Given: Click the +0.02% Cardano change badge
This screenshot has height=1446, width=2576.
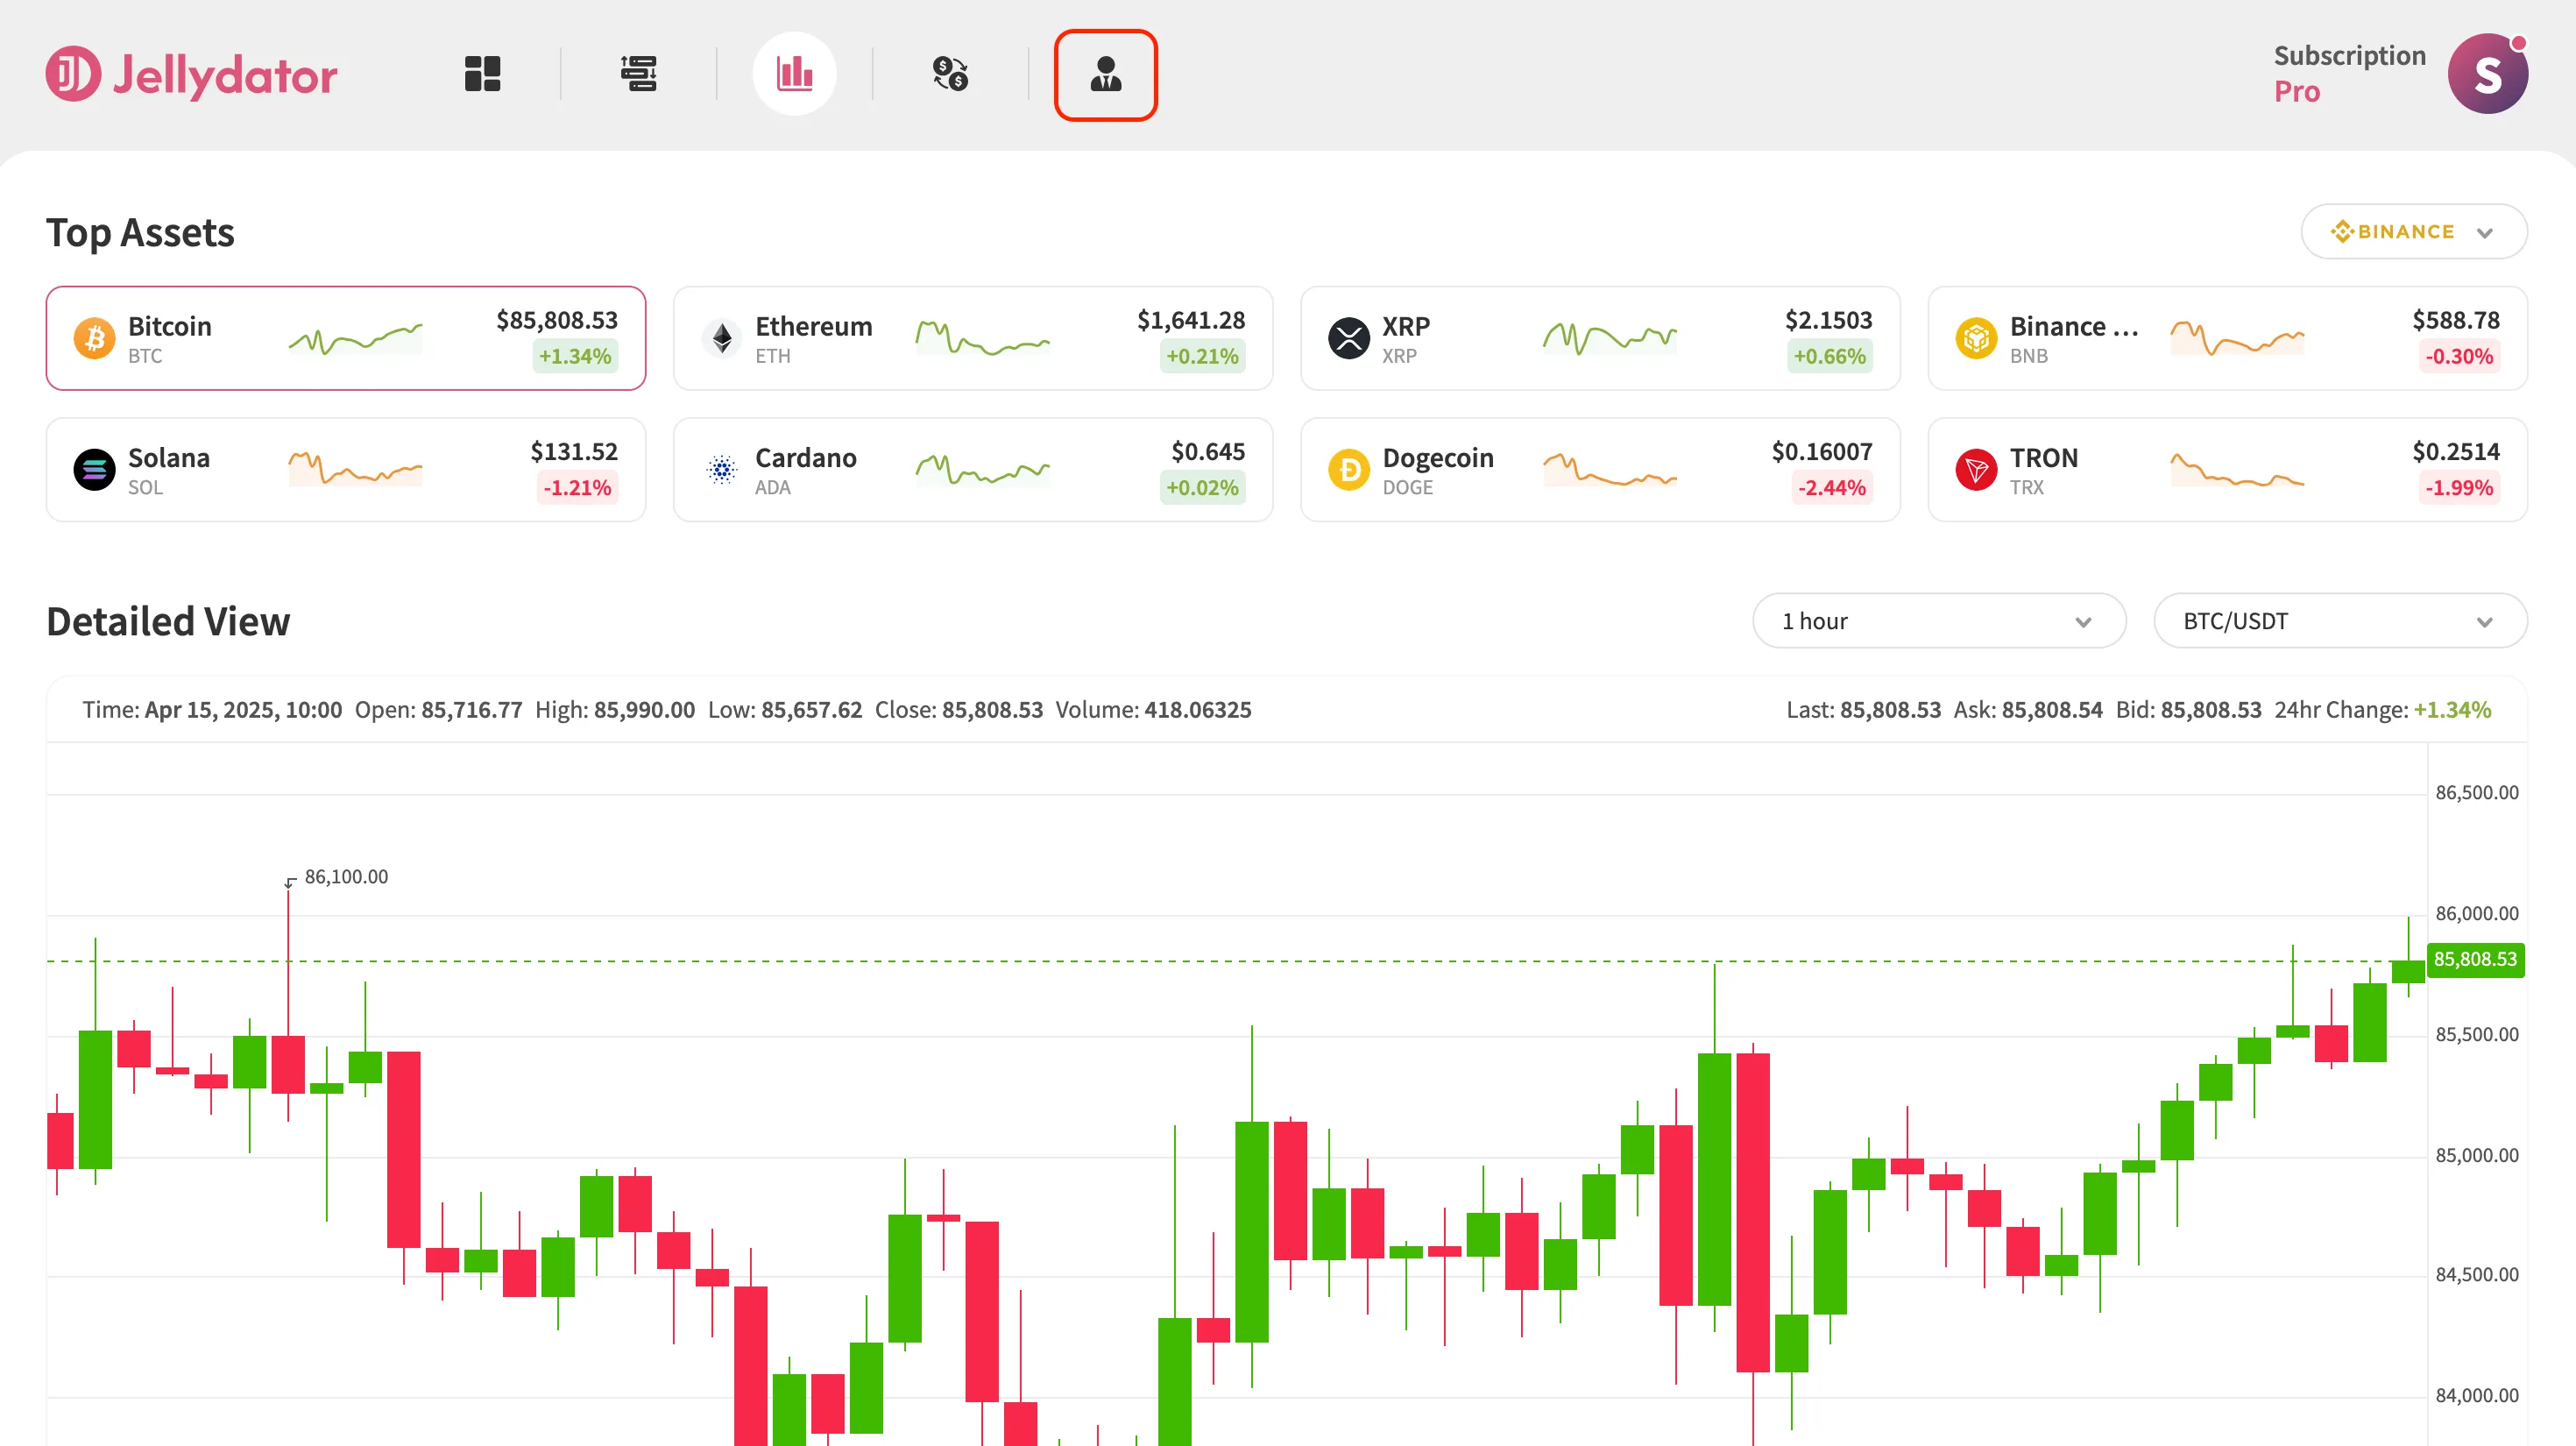Looking at the screenshot, I should pyautogui.click(x=1202, y=488).
